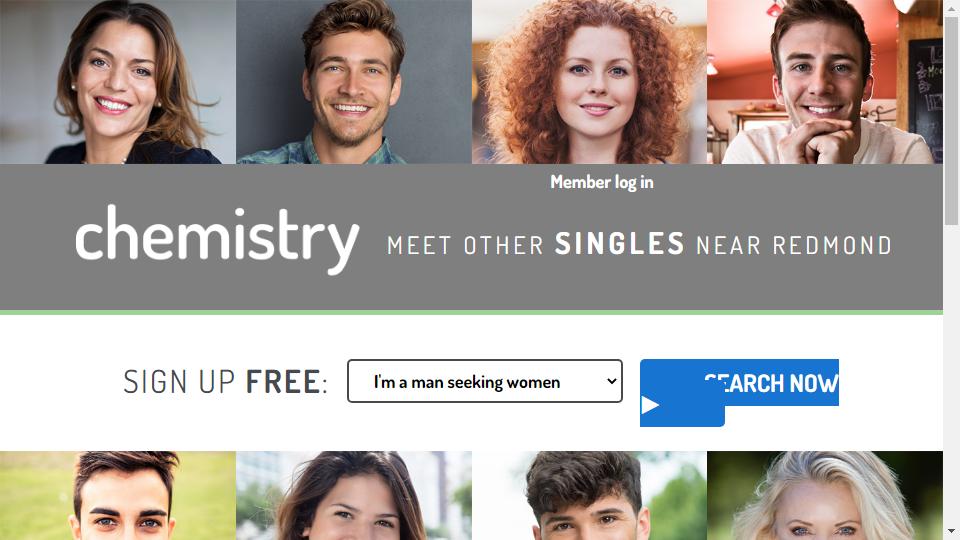Select the brunette woman's photo at top left
This screenshot has height=540, width=960.
point(118,81)
